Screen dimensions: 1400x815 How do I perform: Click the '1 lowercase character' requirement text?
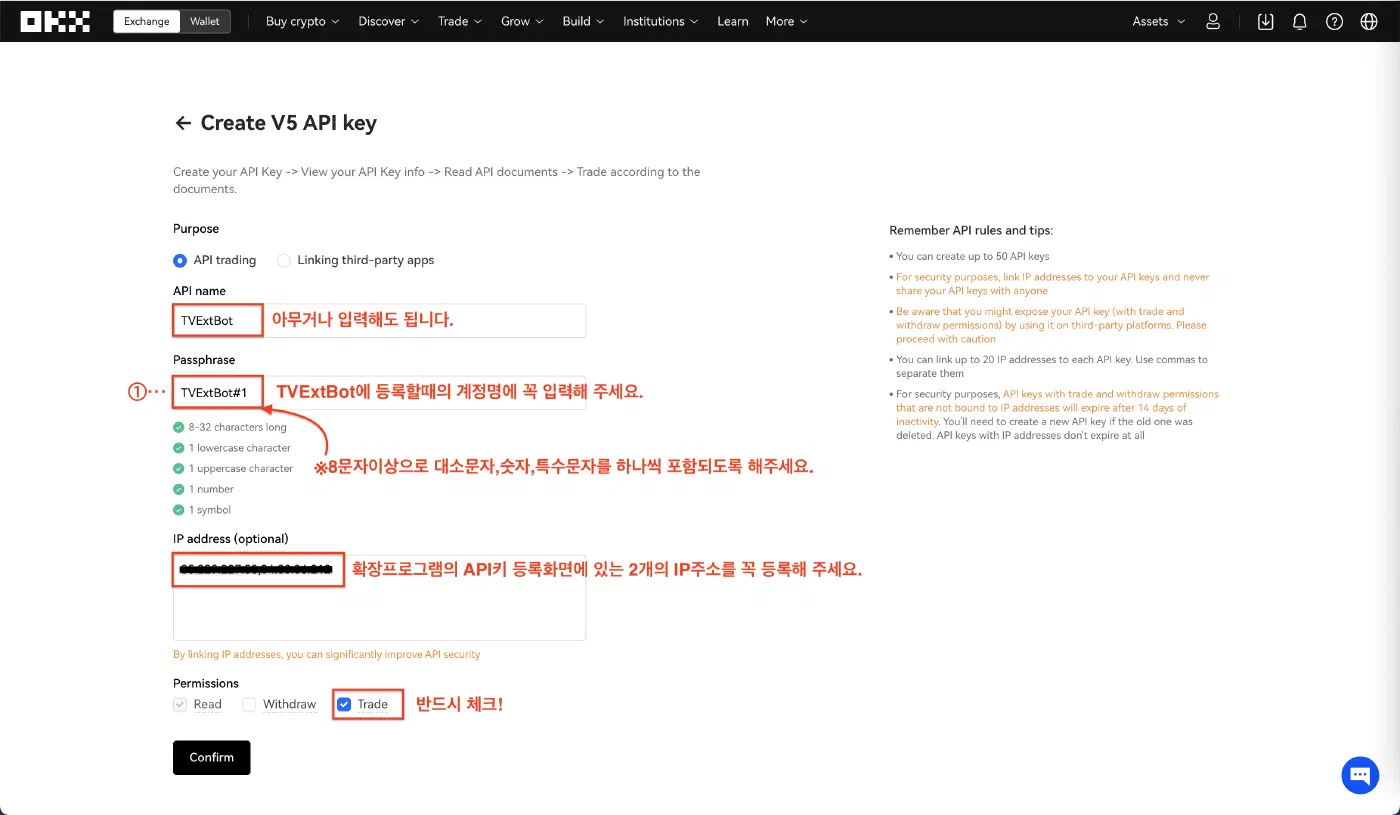[x=240, y=448]
